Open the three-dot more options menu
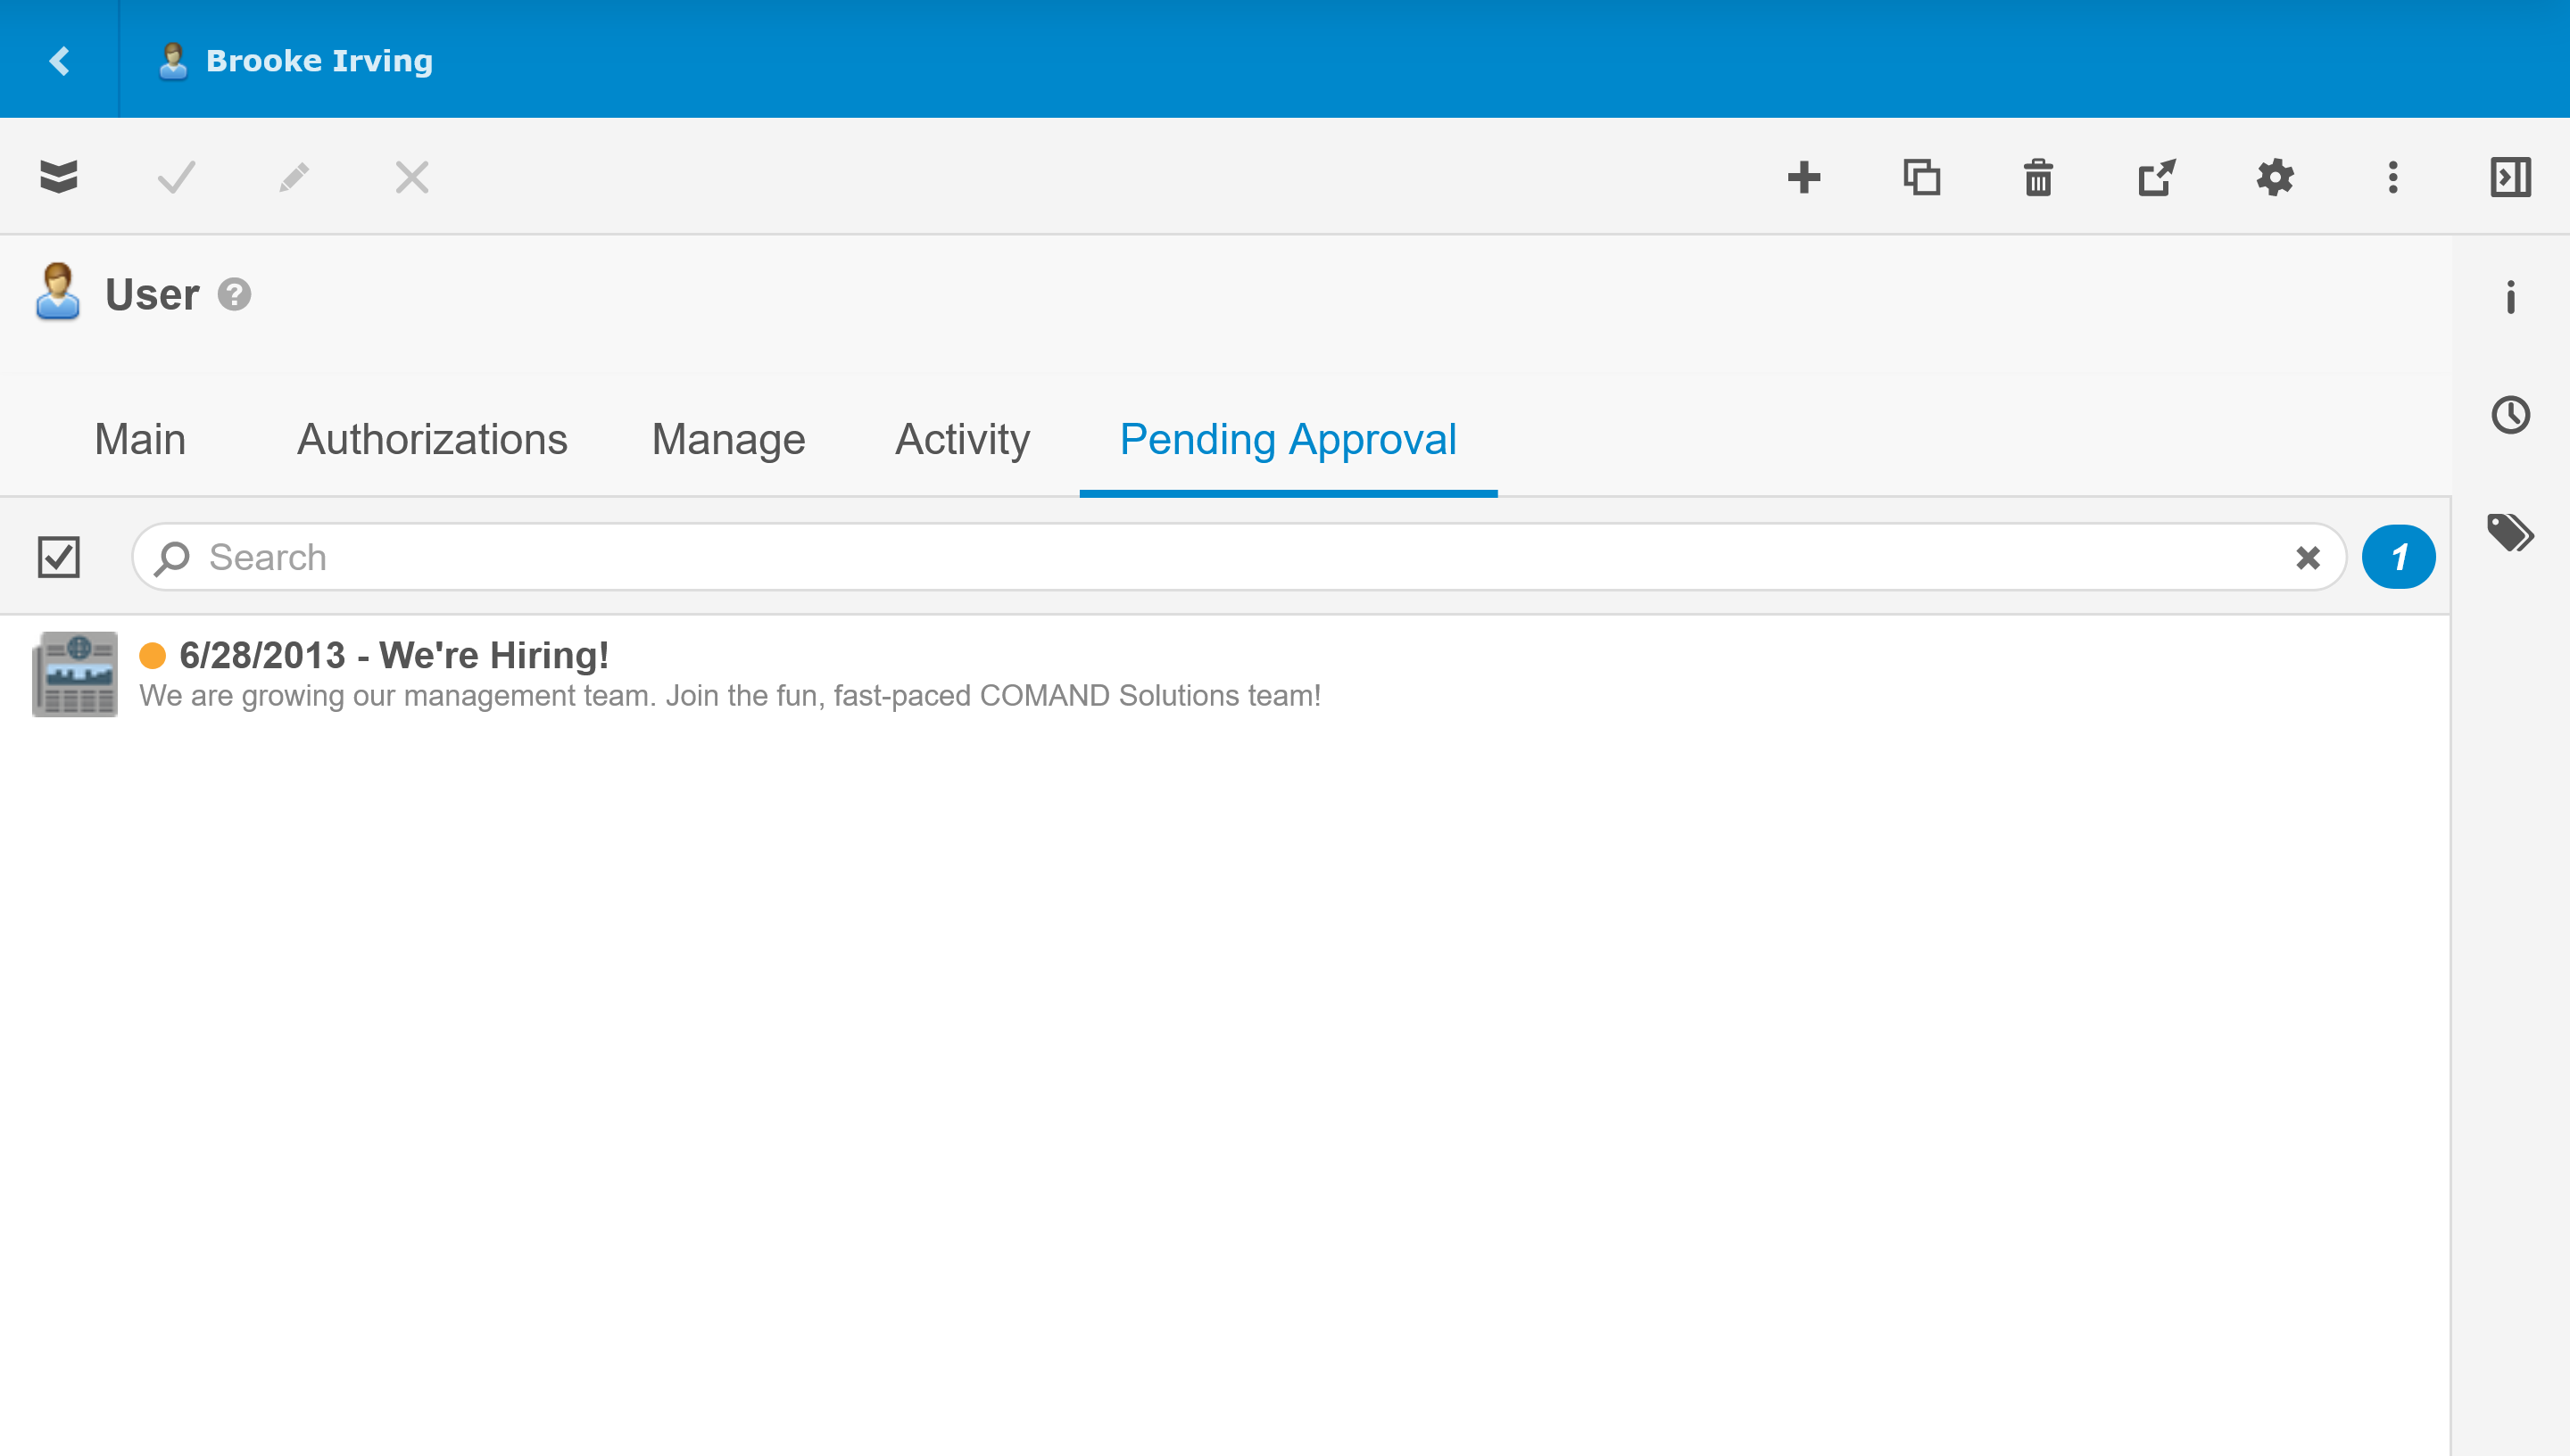Screen dimensions: 2570x1456 (2392, 177)
